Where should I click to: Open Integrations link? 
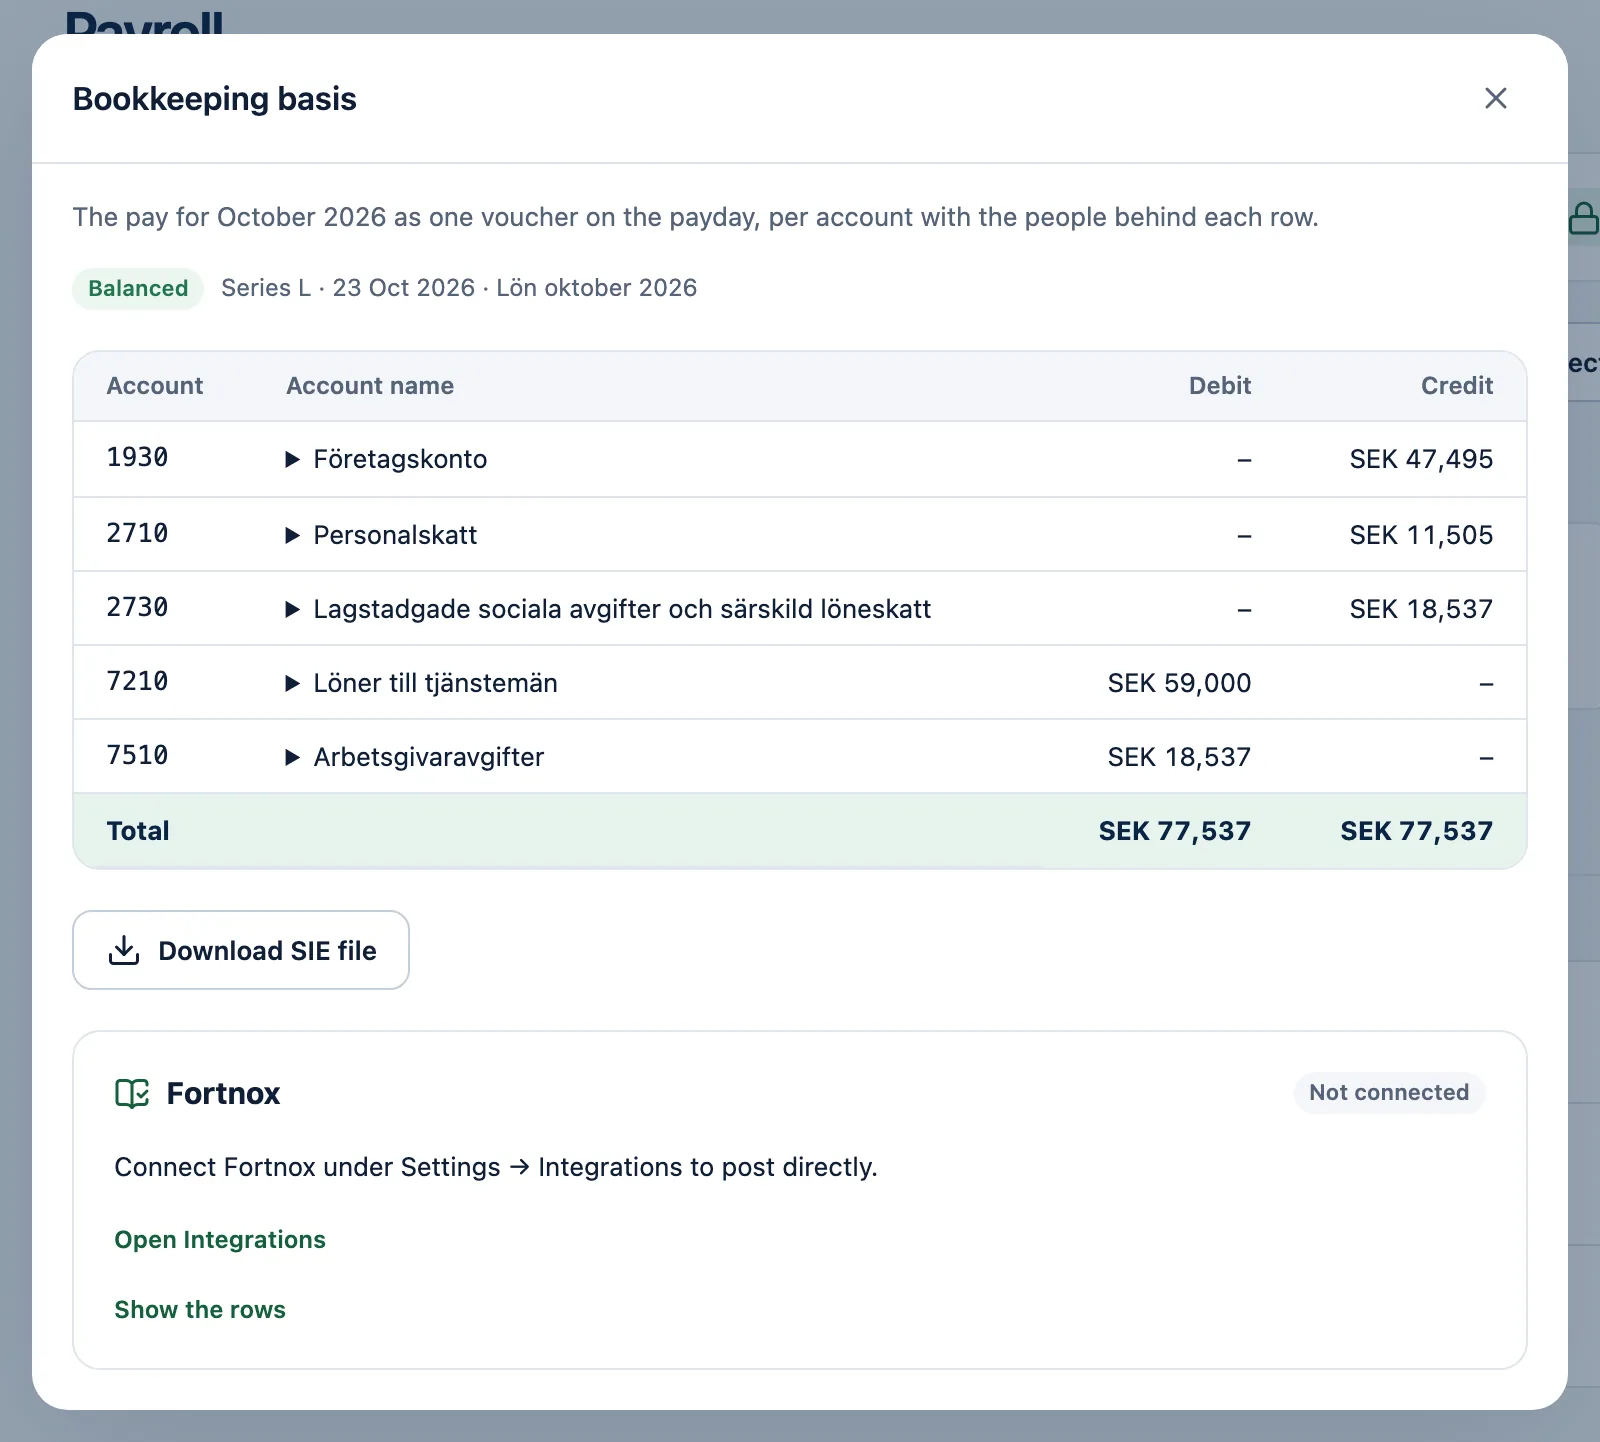[220, 1240]
